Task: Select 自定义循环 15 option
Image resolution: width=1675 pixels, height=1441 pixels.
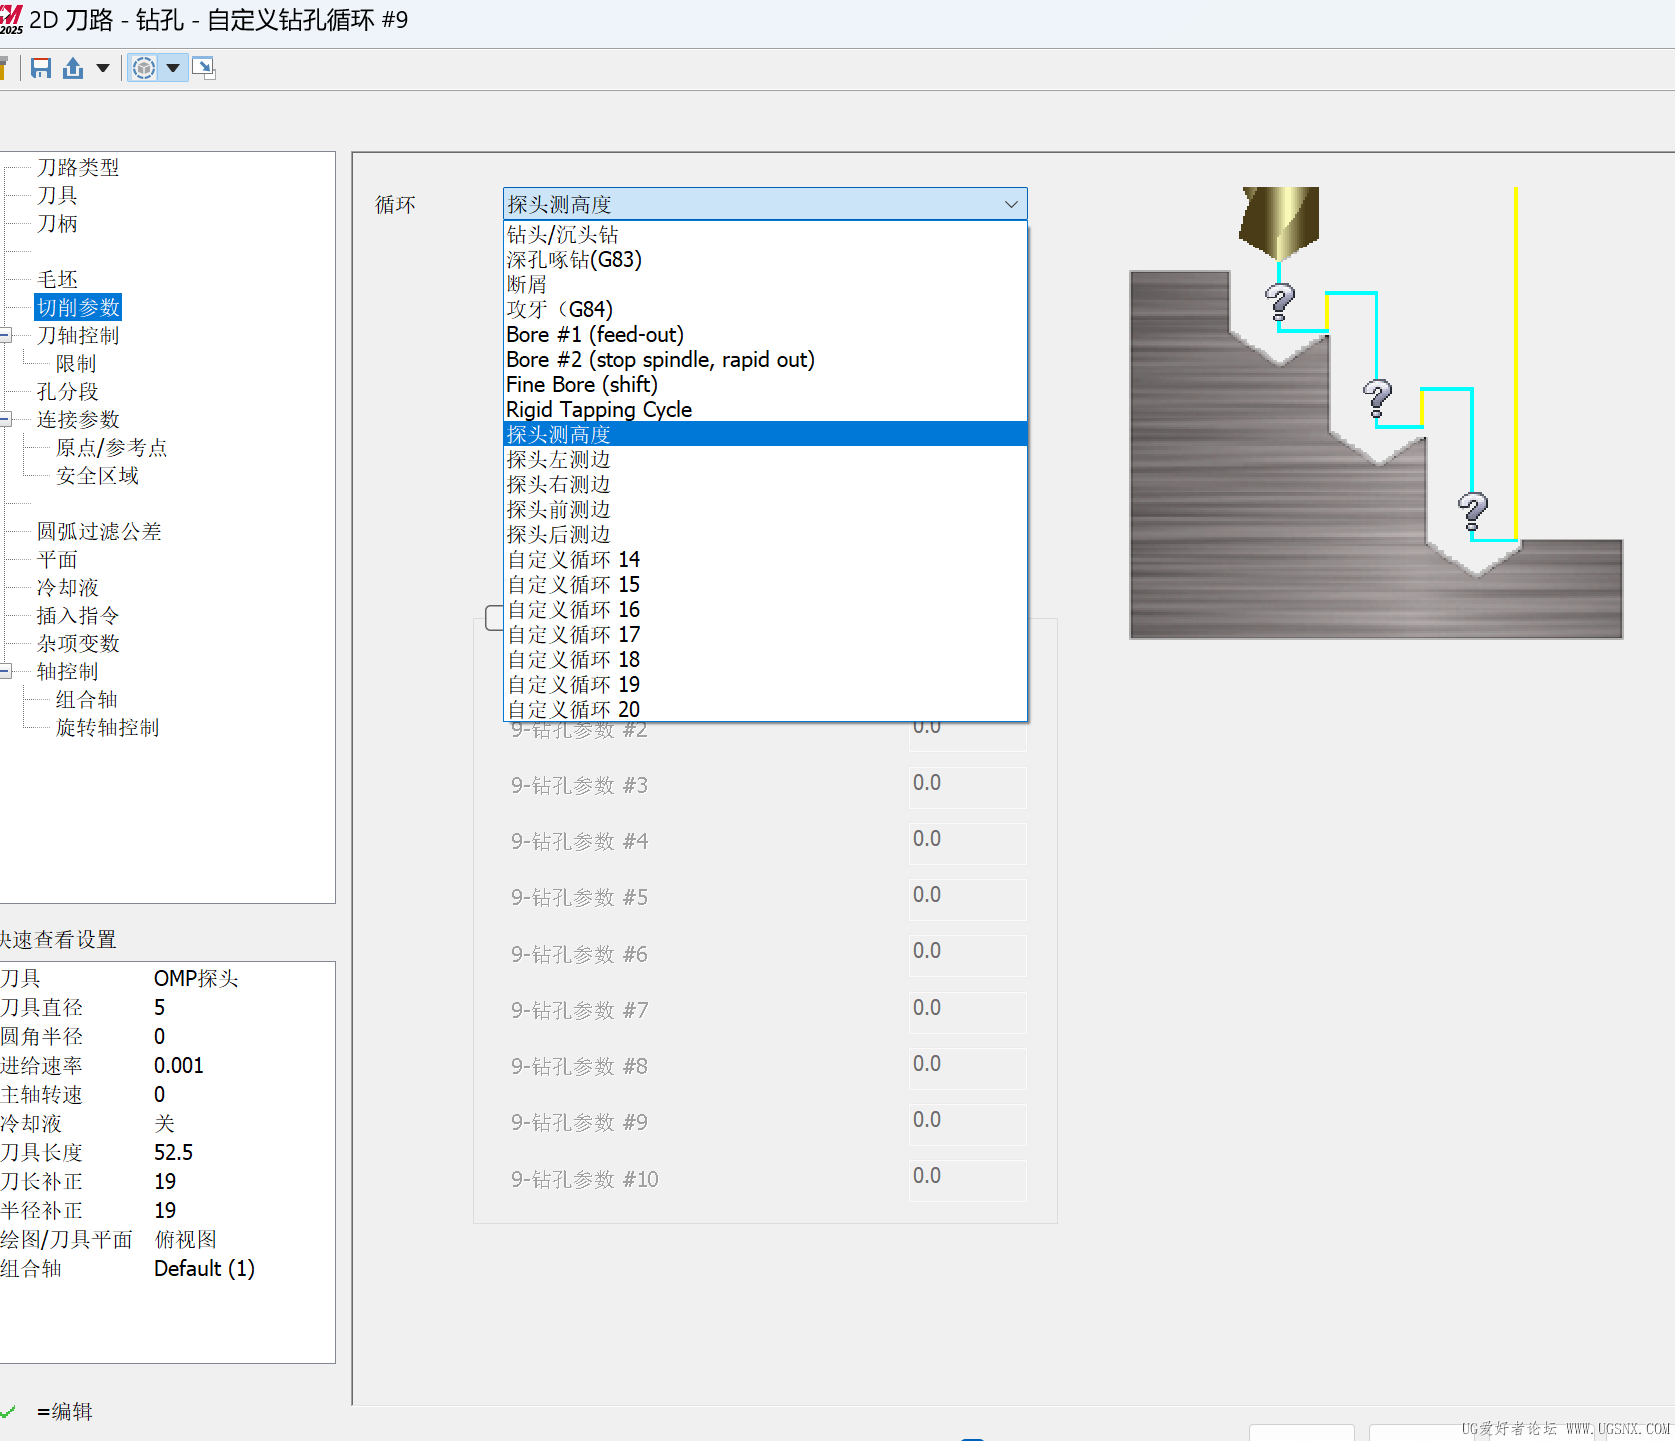Action: (x=765, y=585)
